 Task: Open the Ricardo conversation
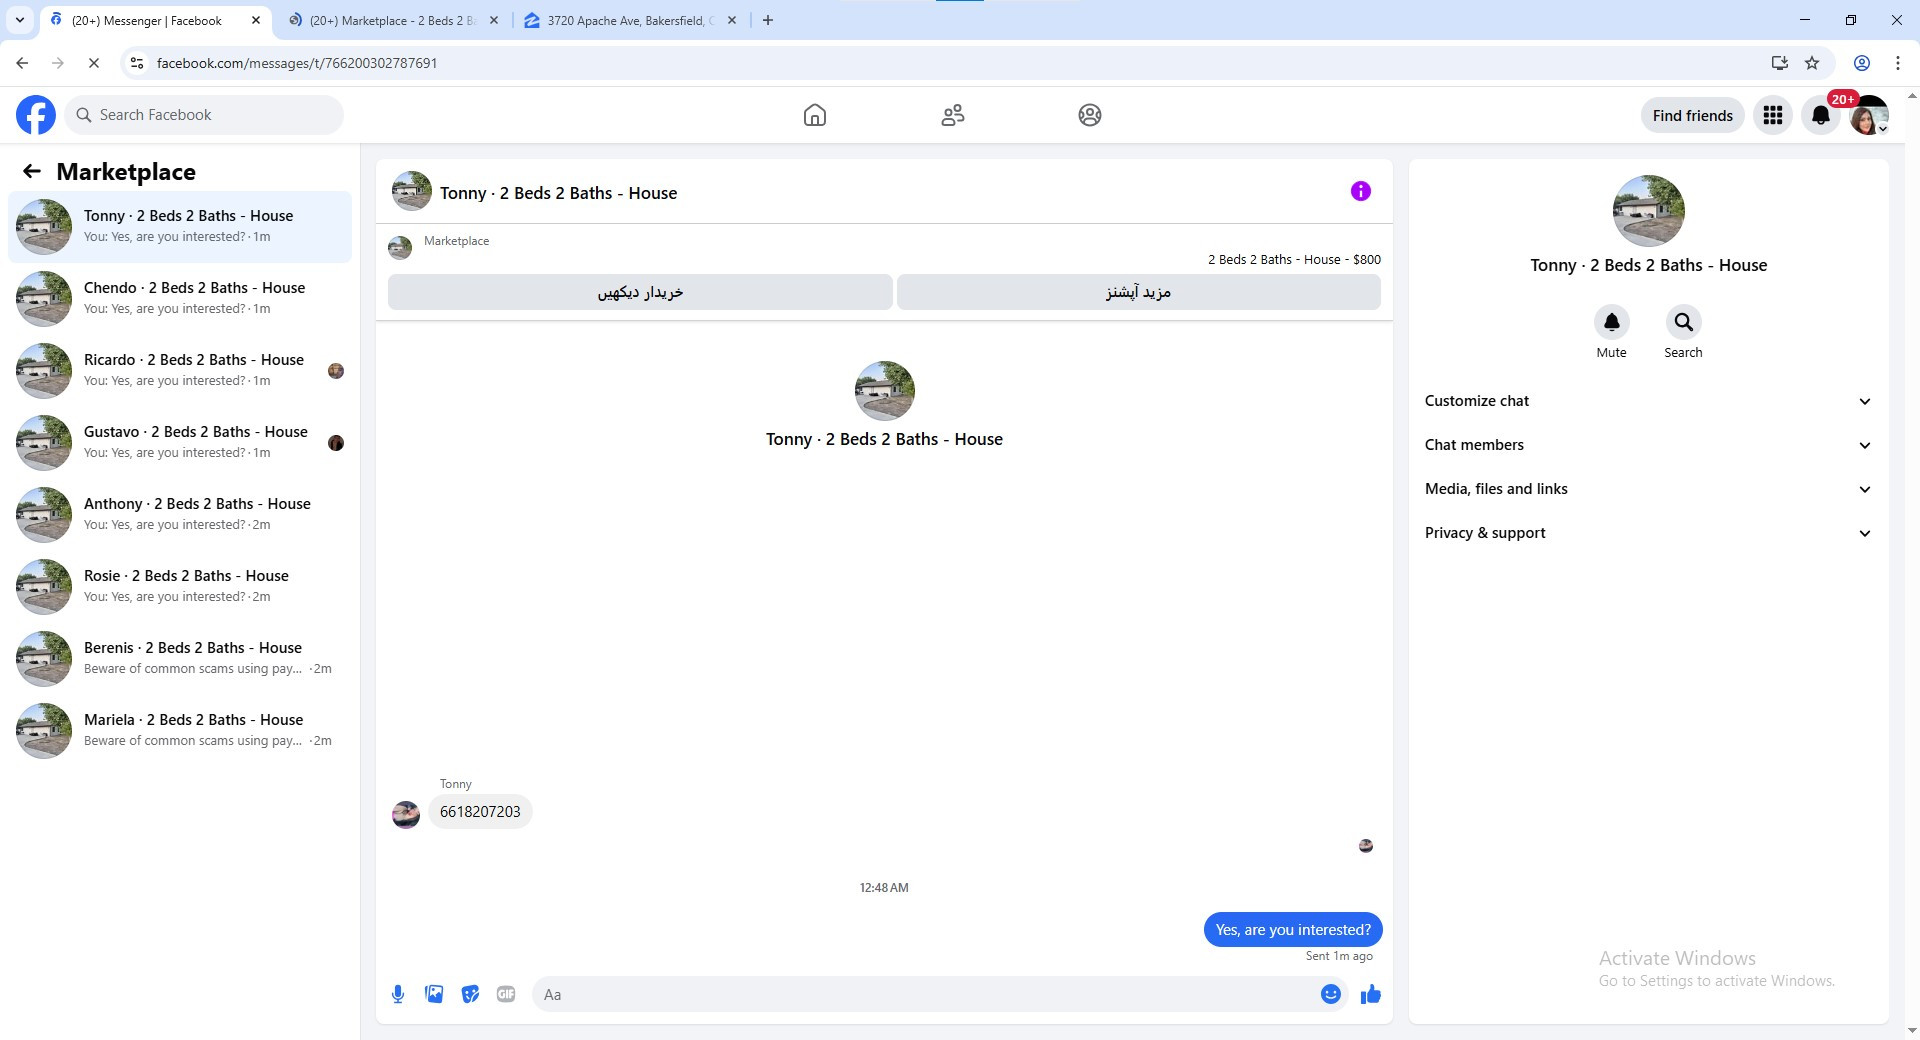click(180, 371)
